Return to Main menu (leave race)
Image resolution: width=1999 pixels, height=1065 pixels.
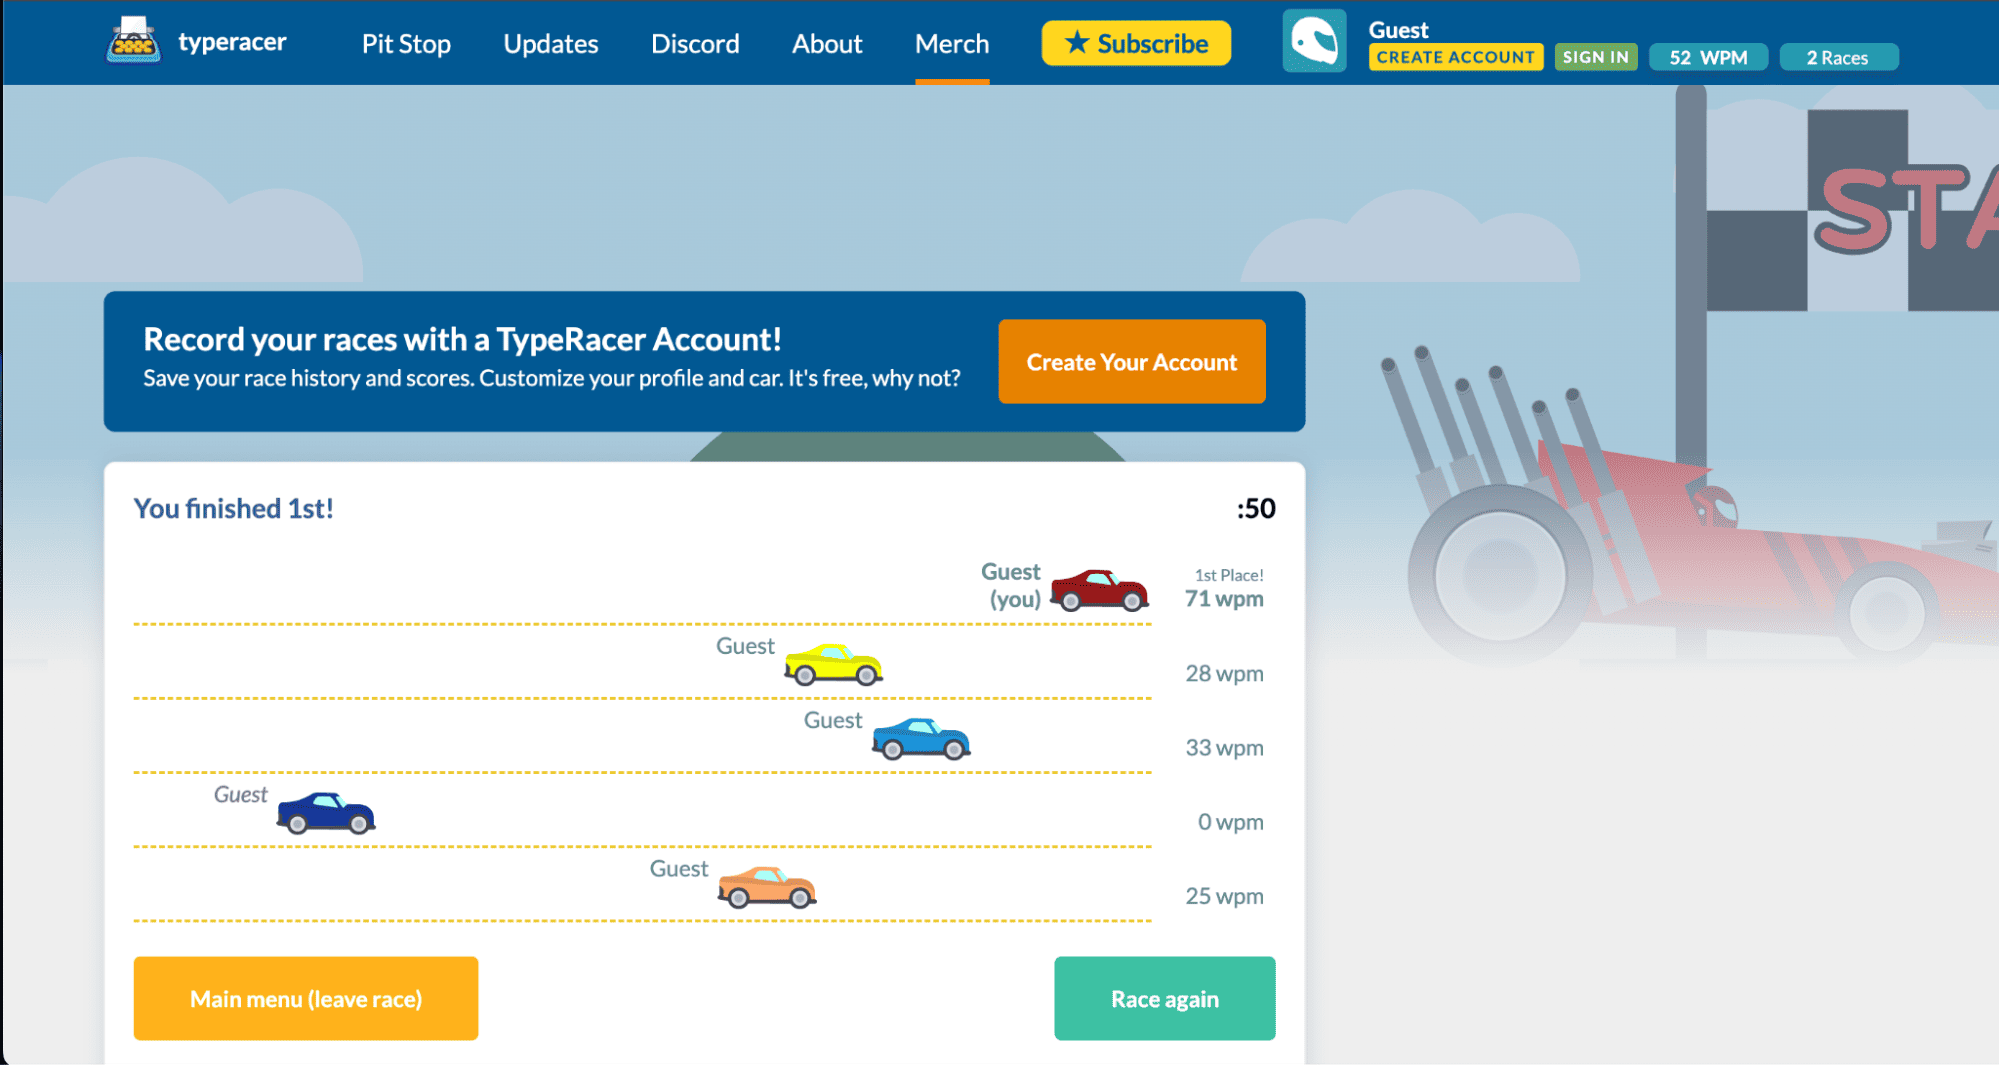point(306,998)
